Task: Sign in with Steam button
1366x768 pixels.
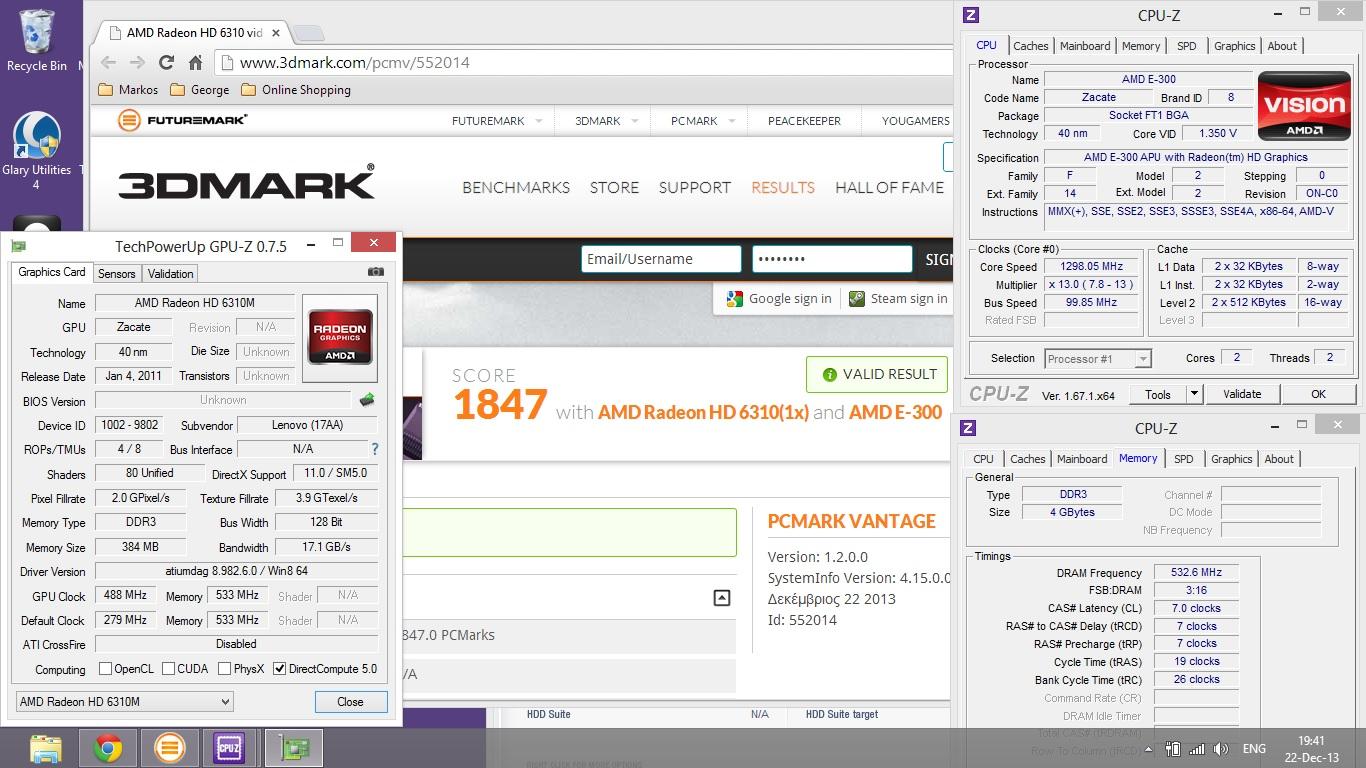Action: (897, 298)
